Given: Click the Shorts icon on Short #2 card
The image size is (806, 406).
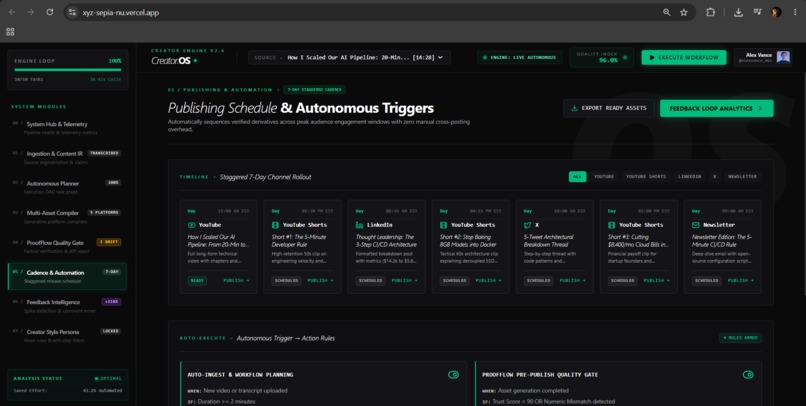Looking at the screenshot, I should pos(443,225).
